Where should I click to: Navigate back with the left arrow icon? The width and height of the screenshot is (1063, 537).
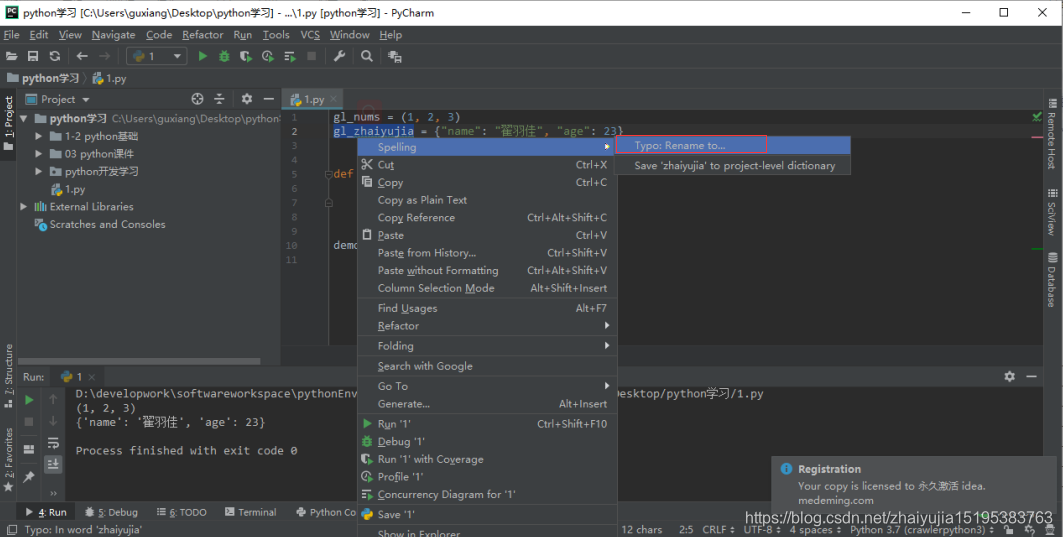tap(82, 56)
